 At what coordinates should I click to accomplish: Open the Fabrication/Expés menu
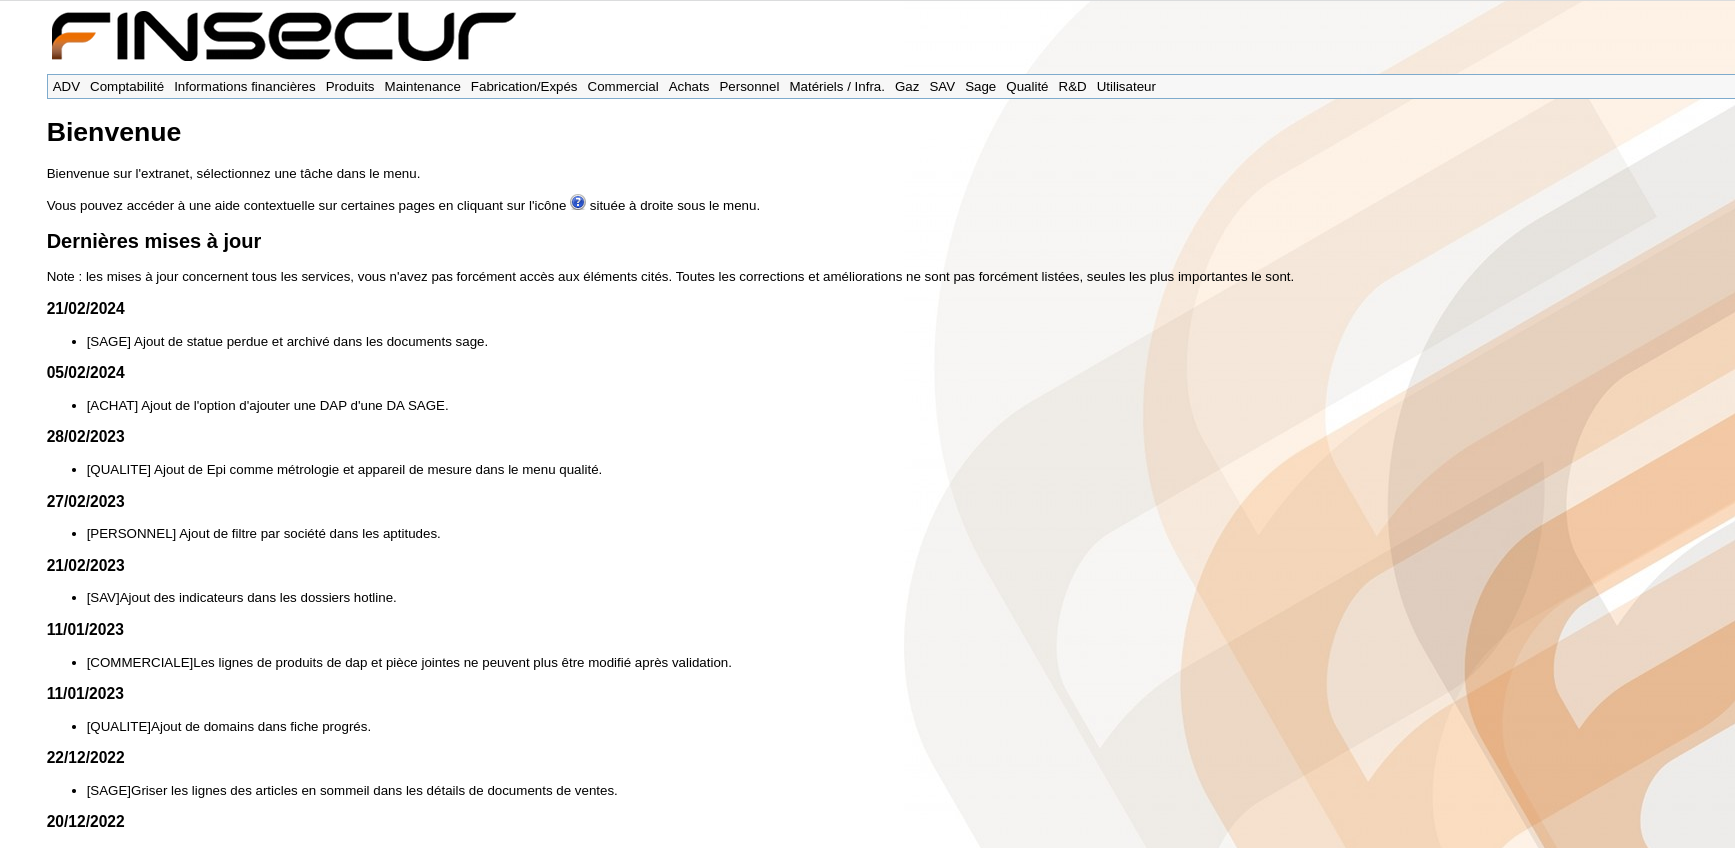pyautogui.click(x=524, y=87)
